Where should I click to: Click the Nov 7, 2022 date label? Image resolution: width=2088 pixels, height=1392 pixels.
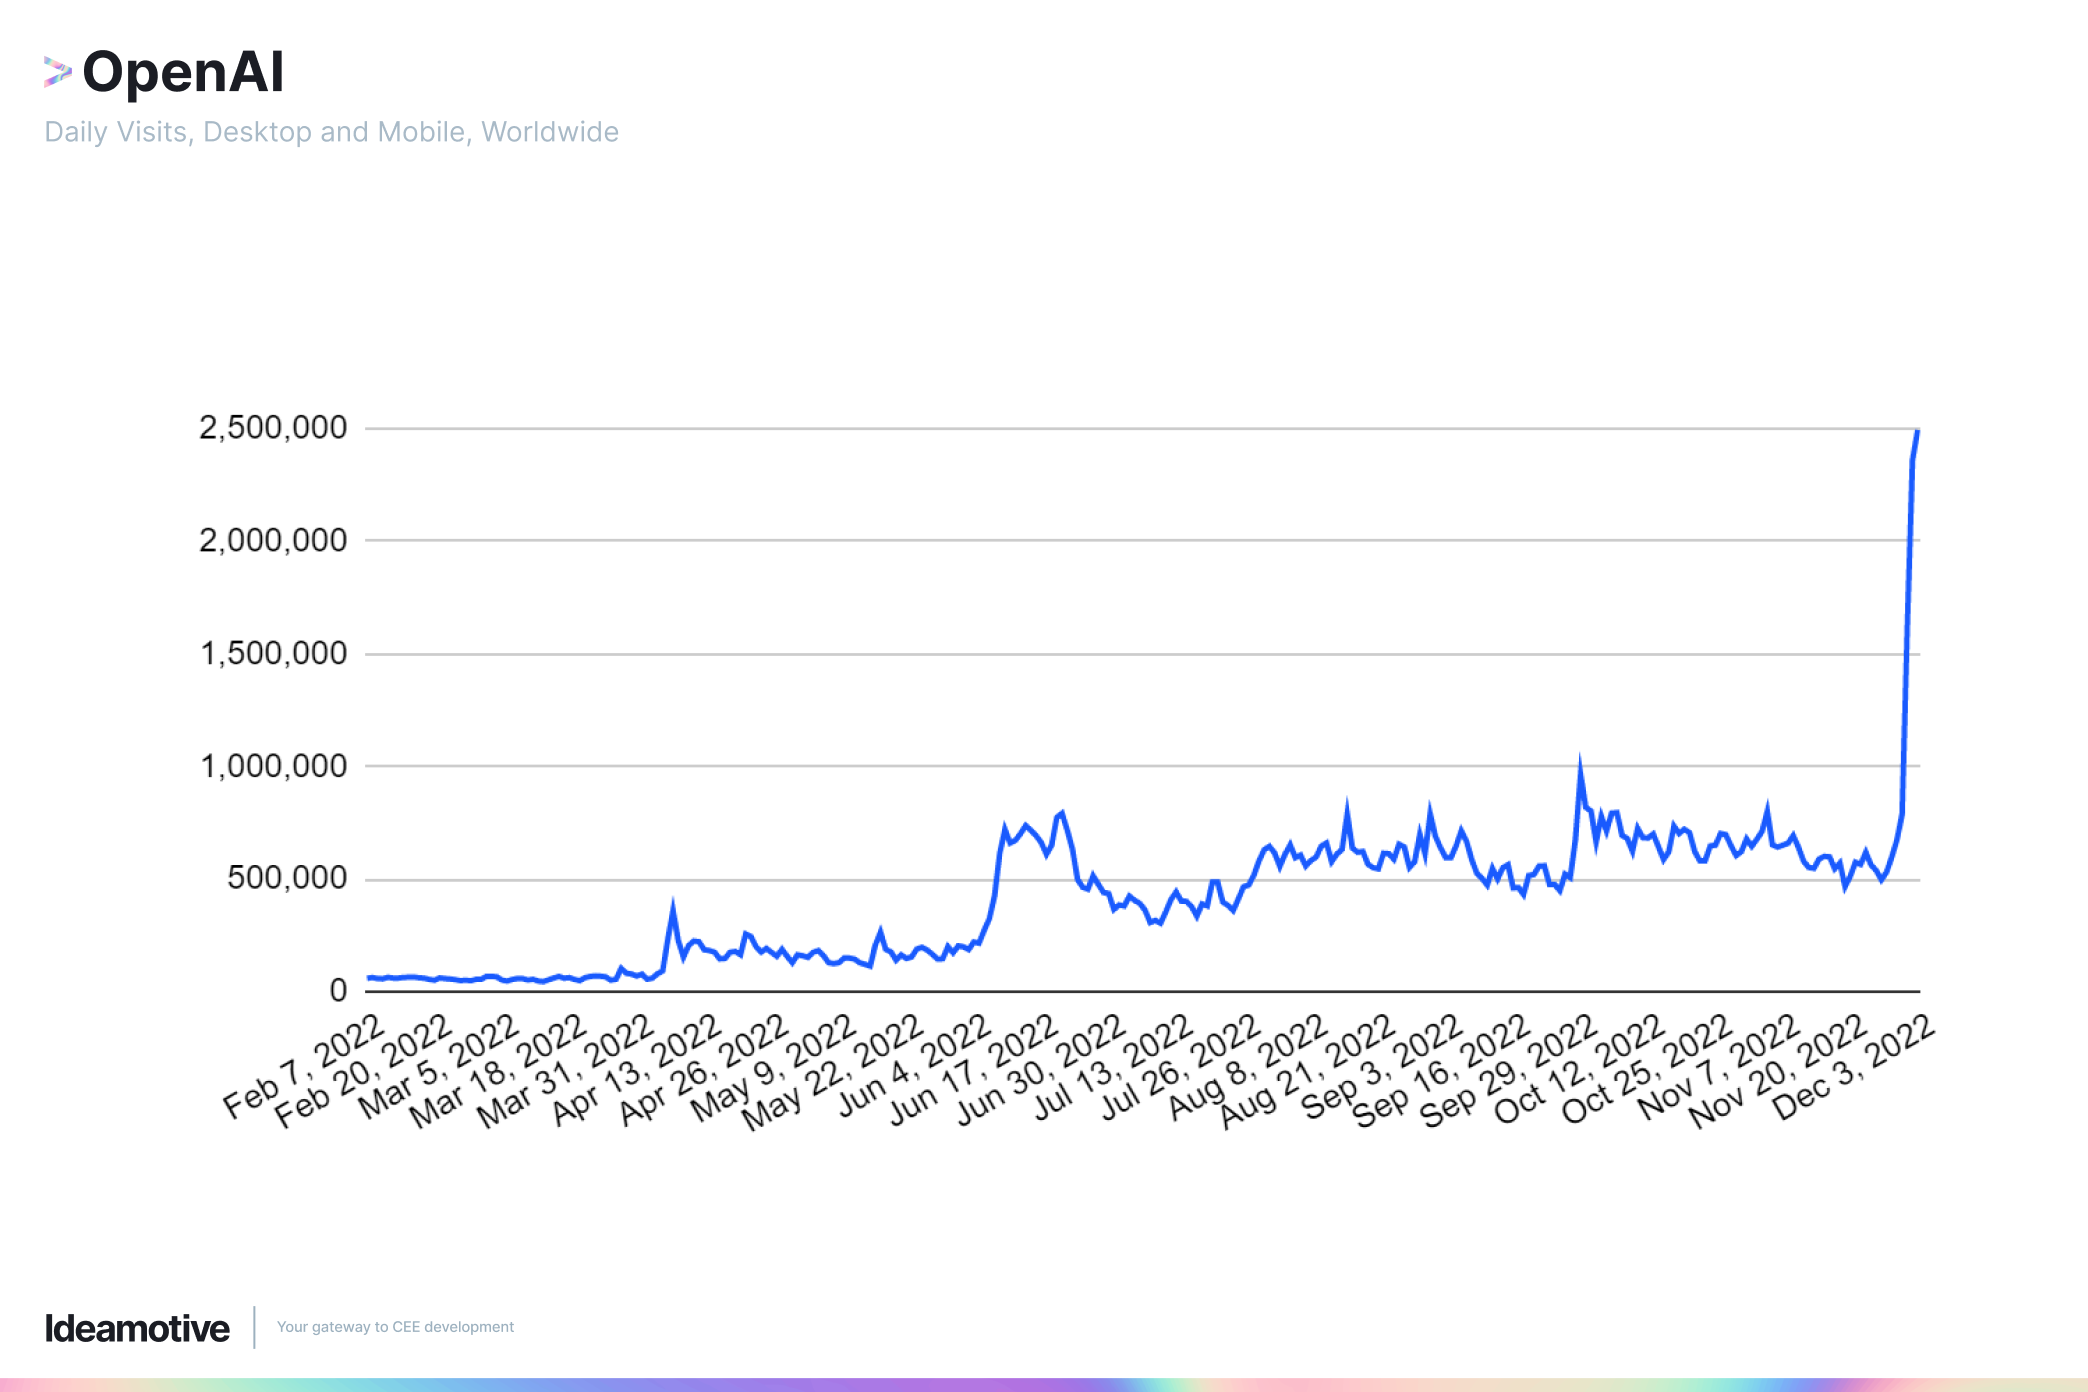tap(1718, 1066)
